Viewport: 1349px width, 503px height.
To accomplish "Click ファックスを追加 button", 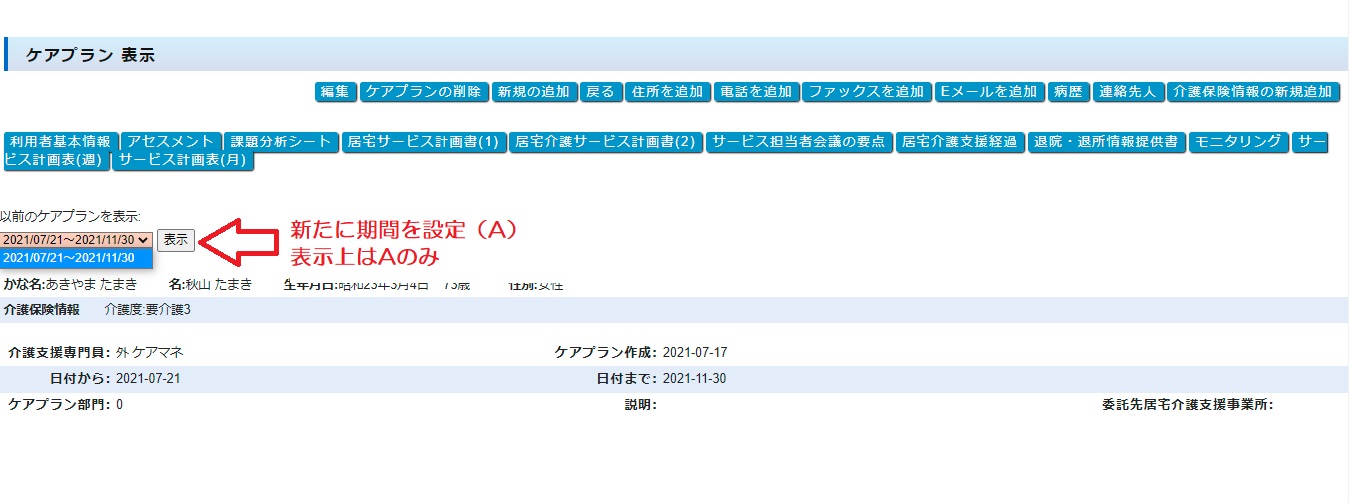I will pos(866,92).
